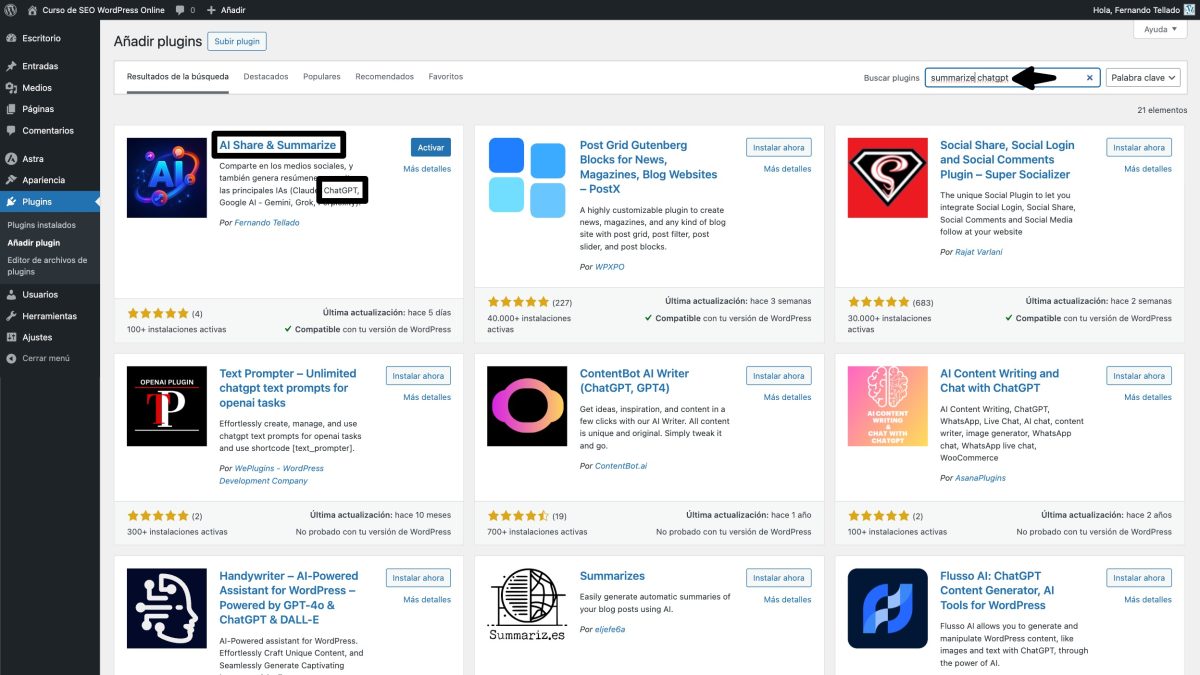Viewport: 1200px width, 675px height.
Task: Open the Palabra clave dropdown
Action: coord(1144,77)
